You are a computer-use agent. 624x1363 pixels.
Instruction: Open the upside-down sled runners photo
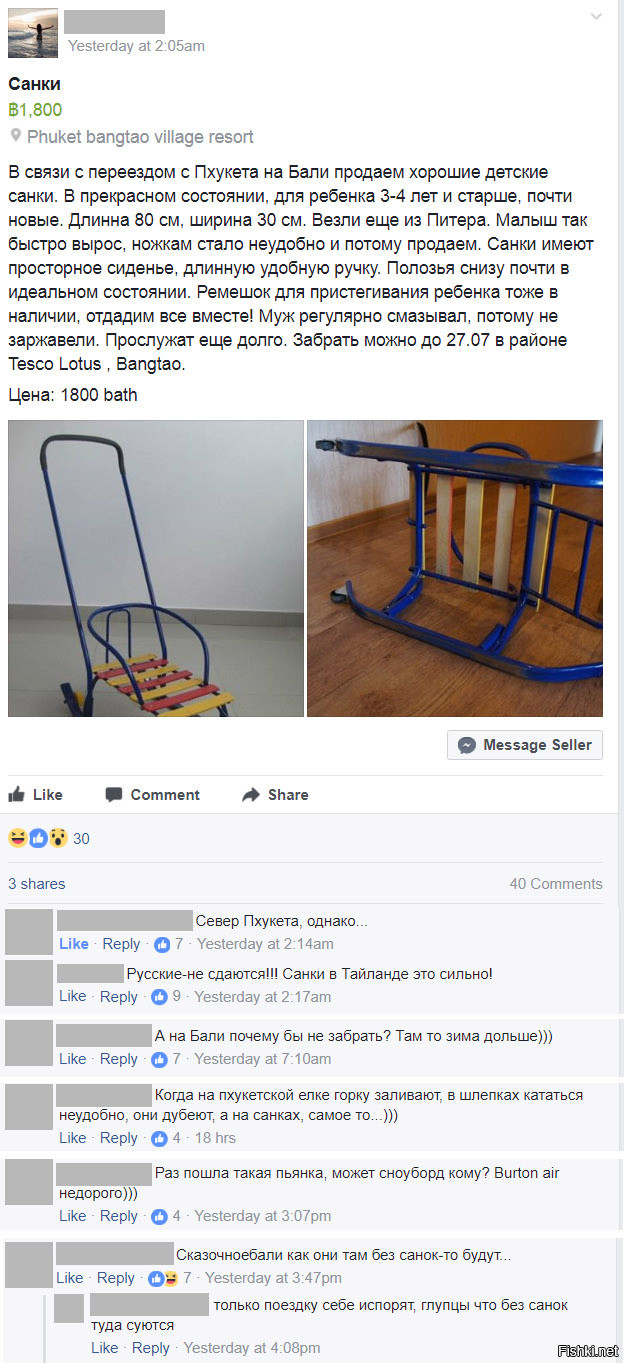(455, 568)
